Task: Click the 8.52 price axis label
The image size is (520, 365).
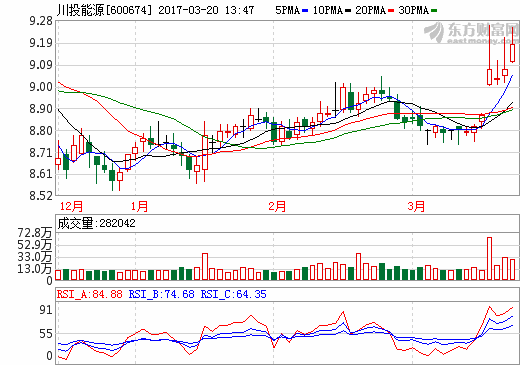Action: tap(41, 196)
